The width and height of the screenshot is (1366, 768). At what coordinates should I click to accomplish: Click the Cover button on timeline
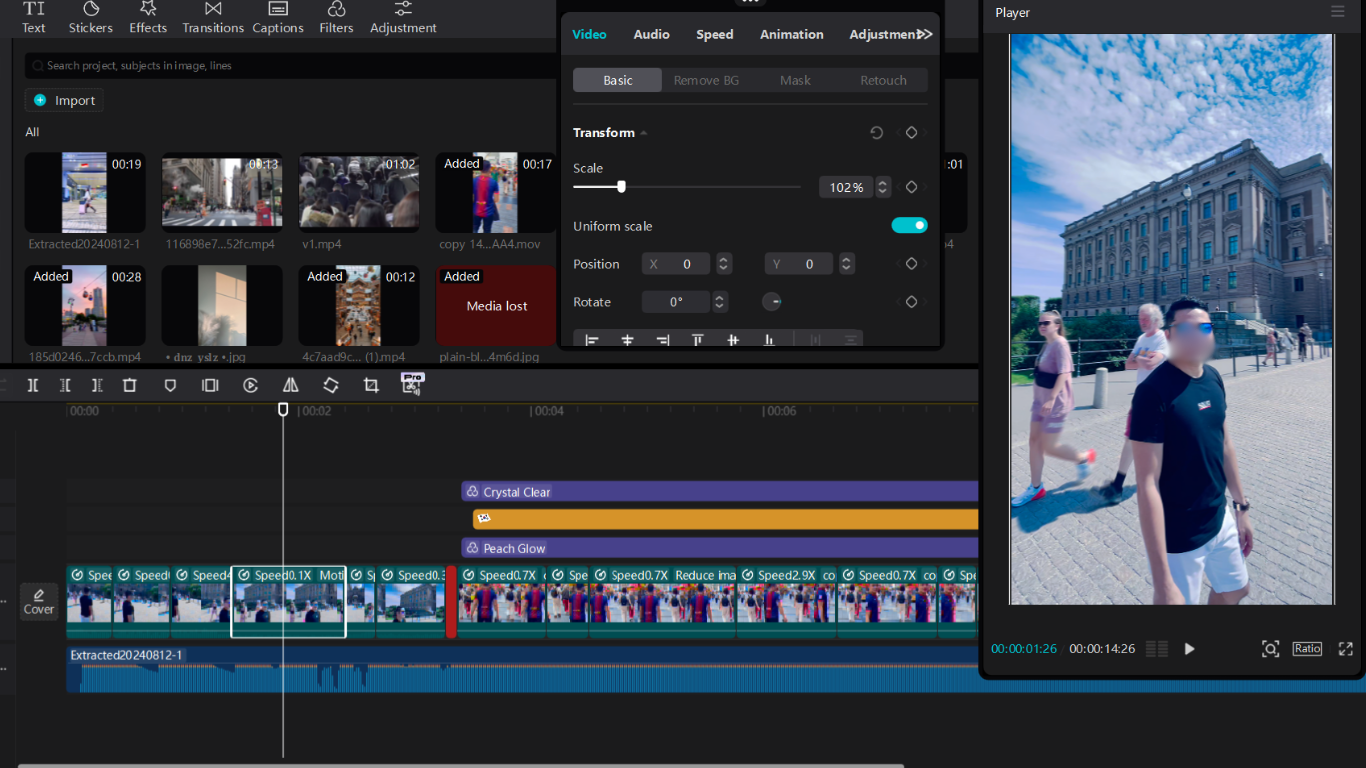click(x=39, y=601)
